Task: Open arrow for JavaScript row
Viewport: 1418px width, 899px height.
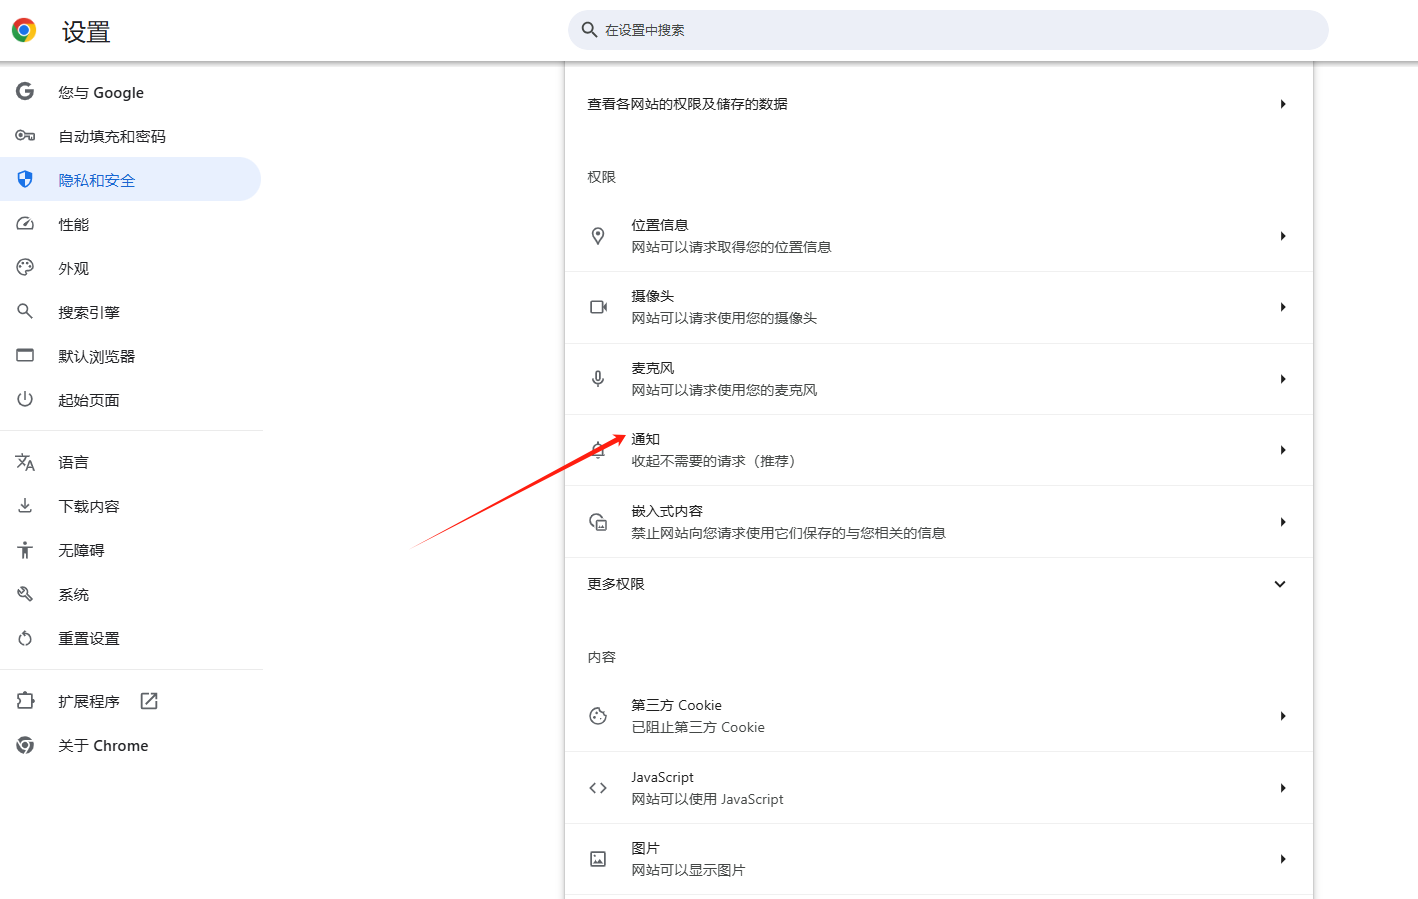Action: click(x=1283, y=788)
